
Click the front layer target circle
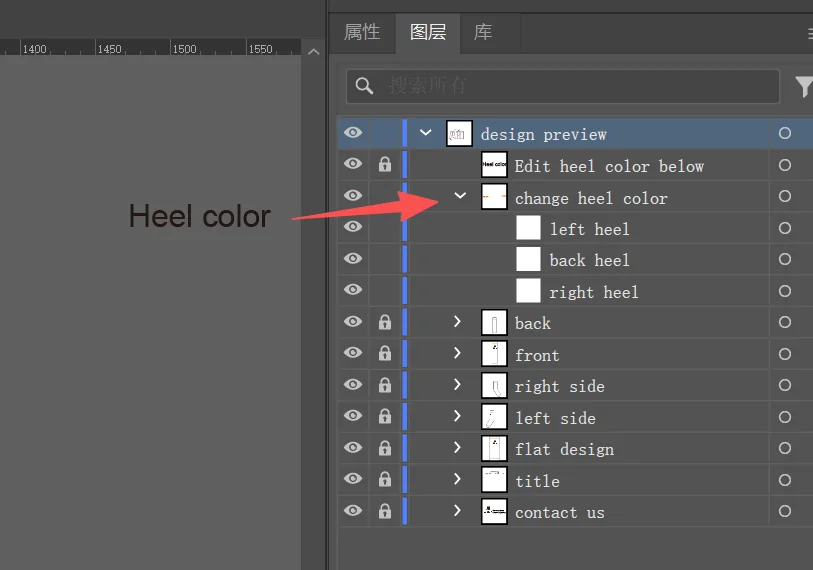pos(784,354)
